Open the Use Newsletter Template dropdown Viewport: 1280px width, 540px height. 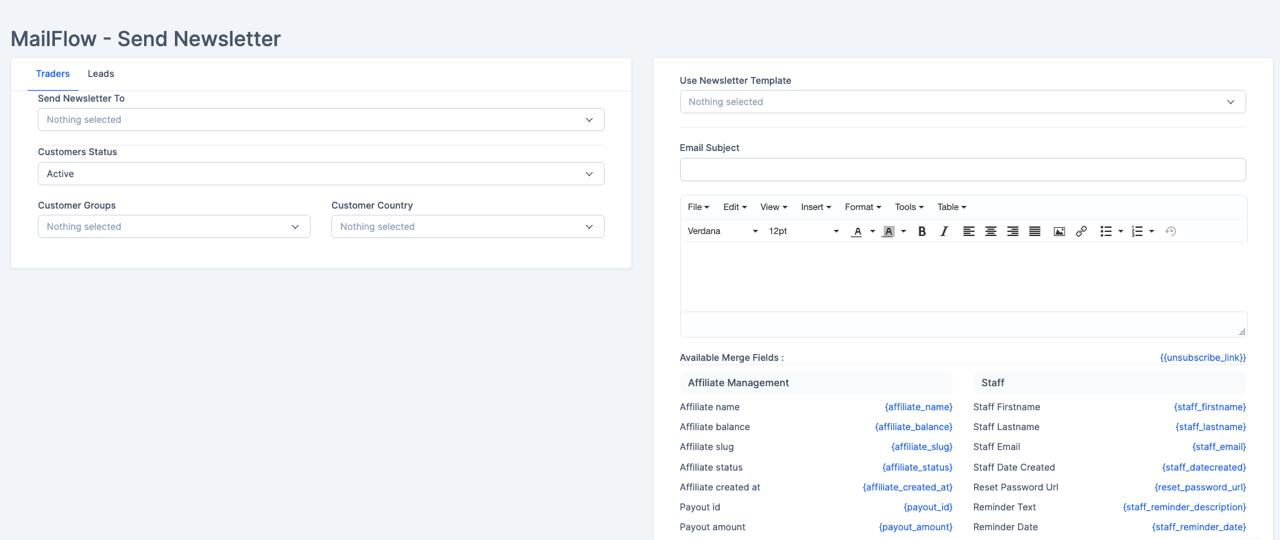point(962,102)
